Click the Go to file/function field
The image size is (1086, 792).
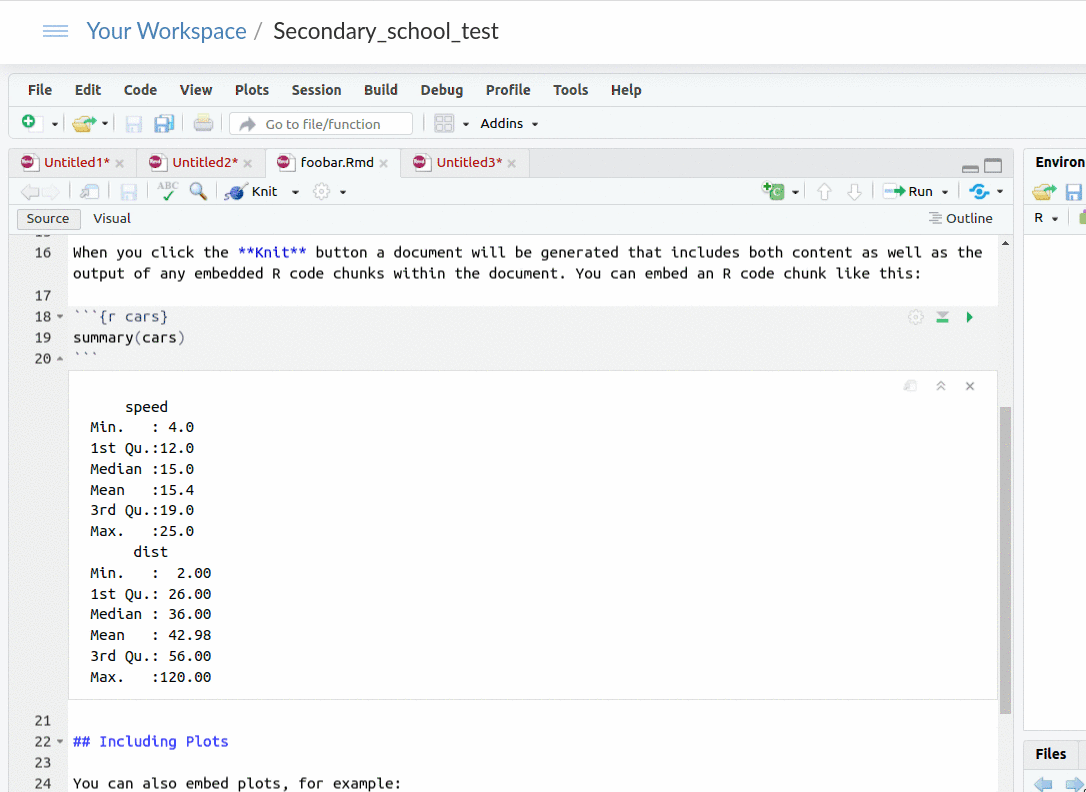click(321, 124)
